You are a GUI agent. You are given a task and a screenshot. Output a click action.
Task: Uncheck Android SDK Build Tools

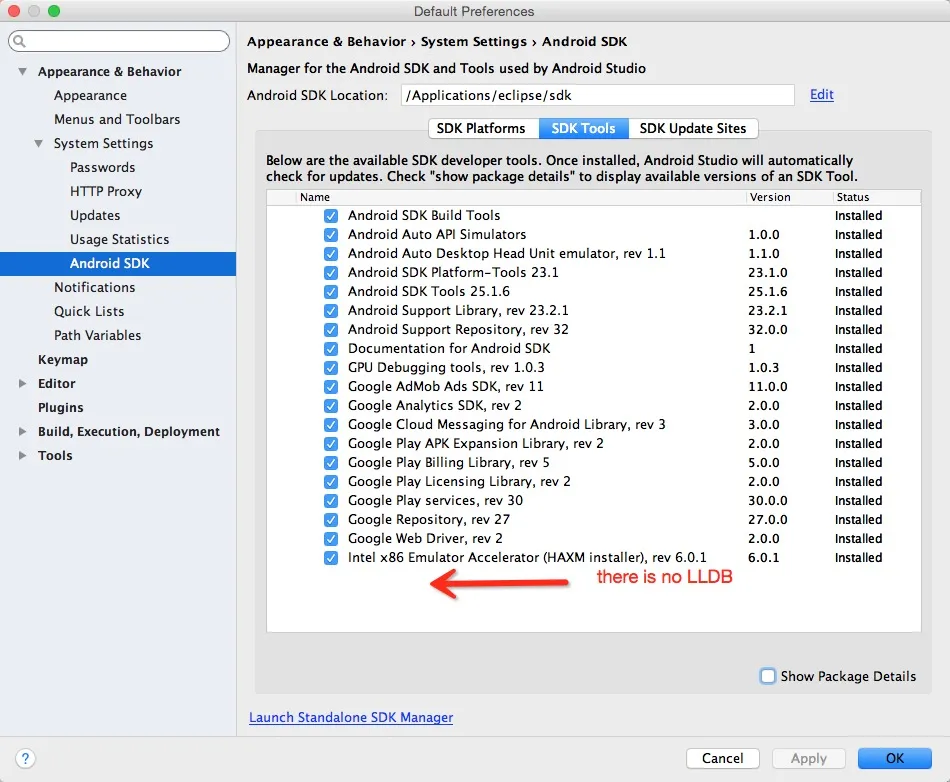331,216
